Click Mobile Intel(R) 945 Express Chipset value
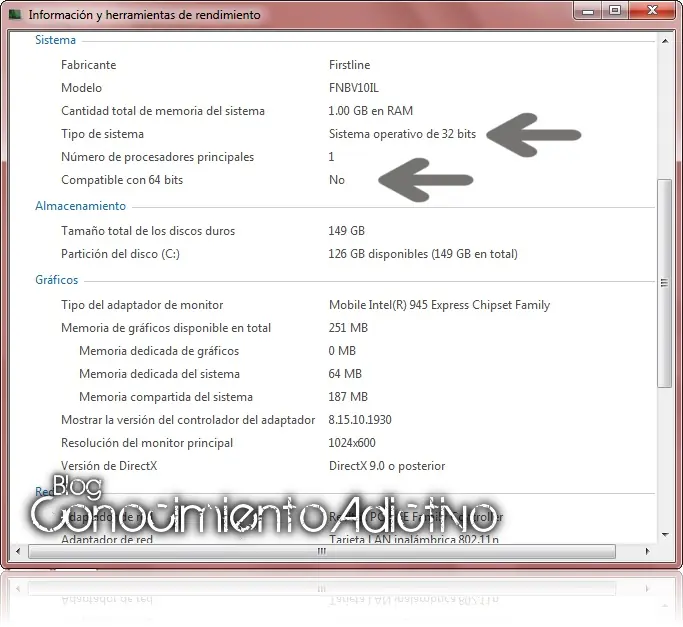This screenshot has height=627, width=683. pos(439,305)
